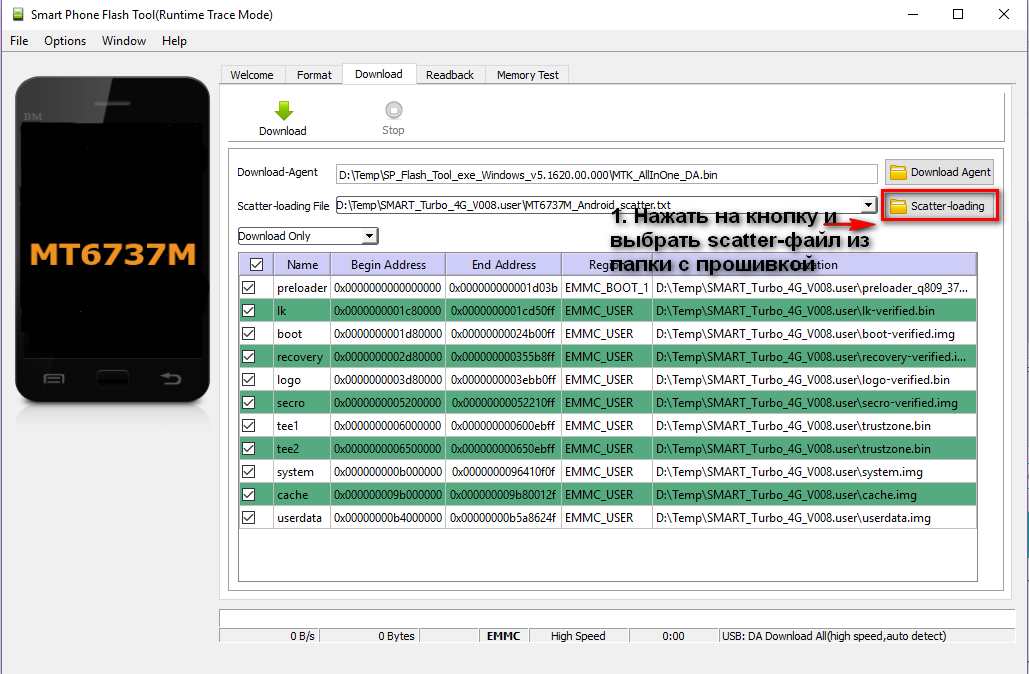
Task: Click the boot-verified.img location cell
Action: 814,333
